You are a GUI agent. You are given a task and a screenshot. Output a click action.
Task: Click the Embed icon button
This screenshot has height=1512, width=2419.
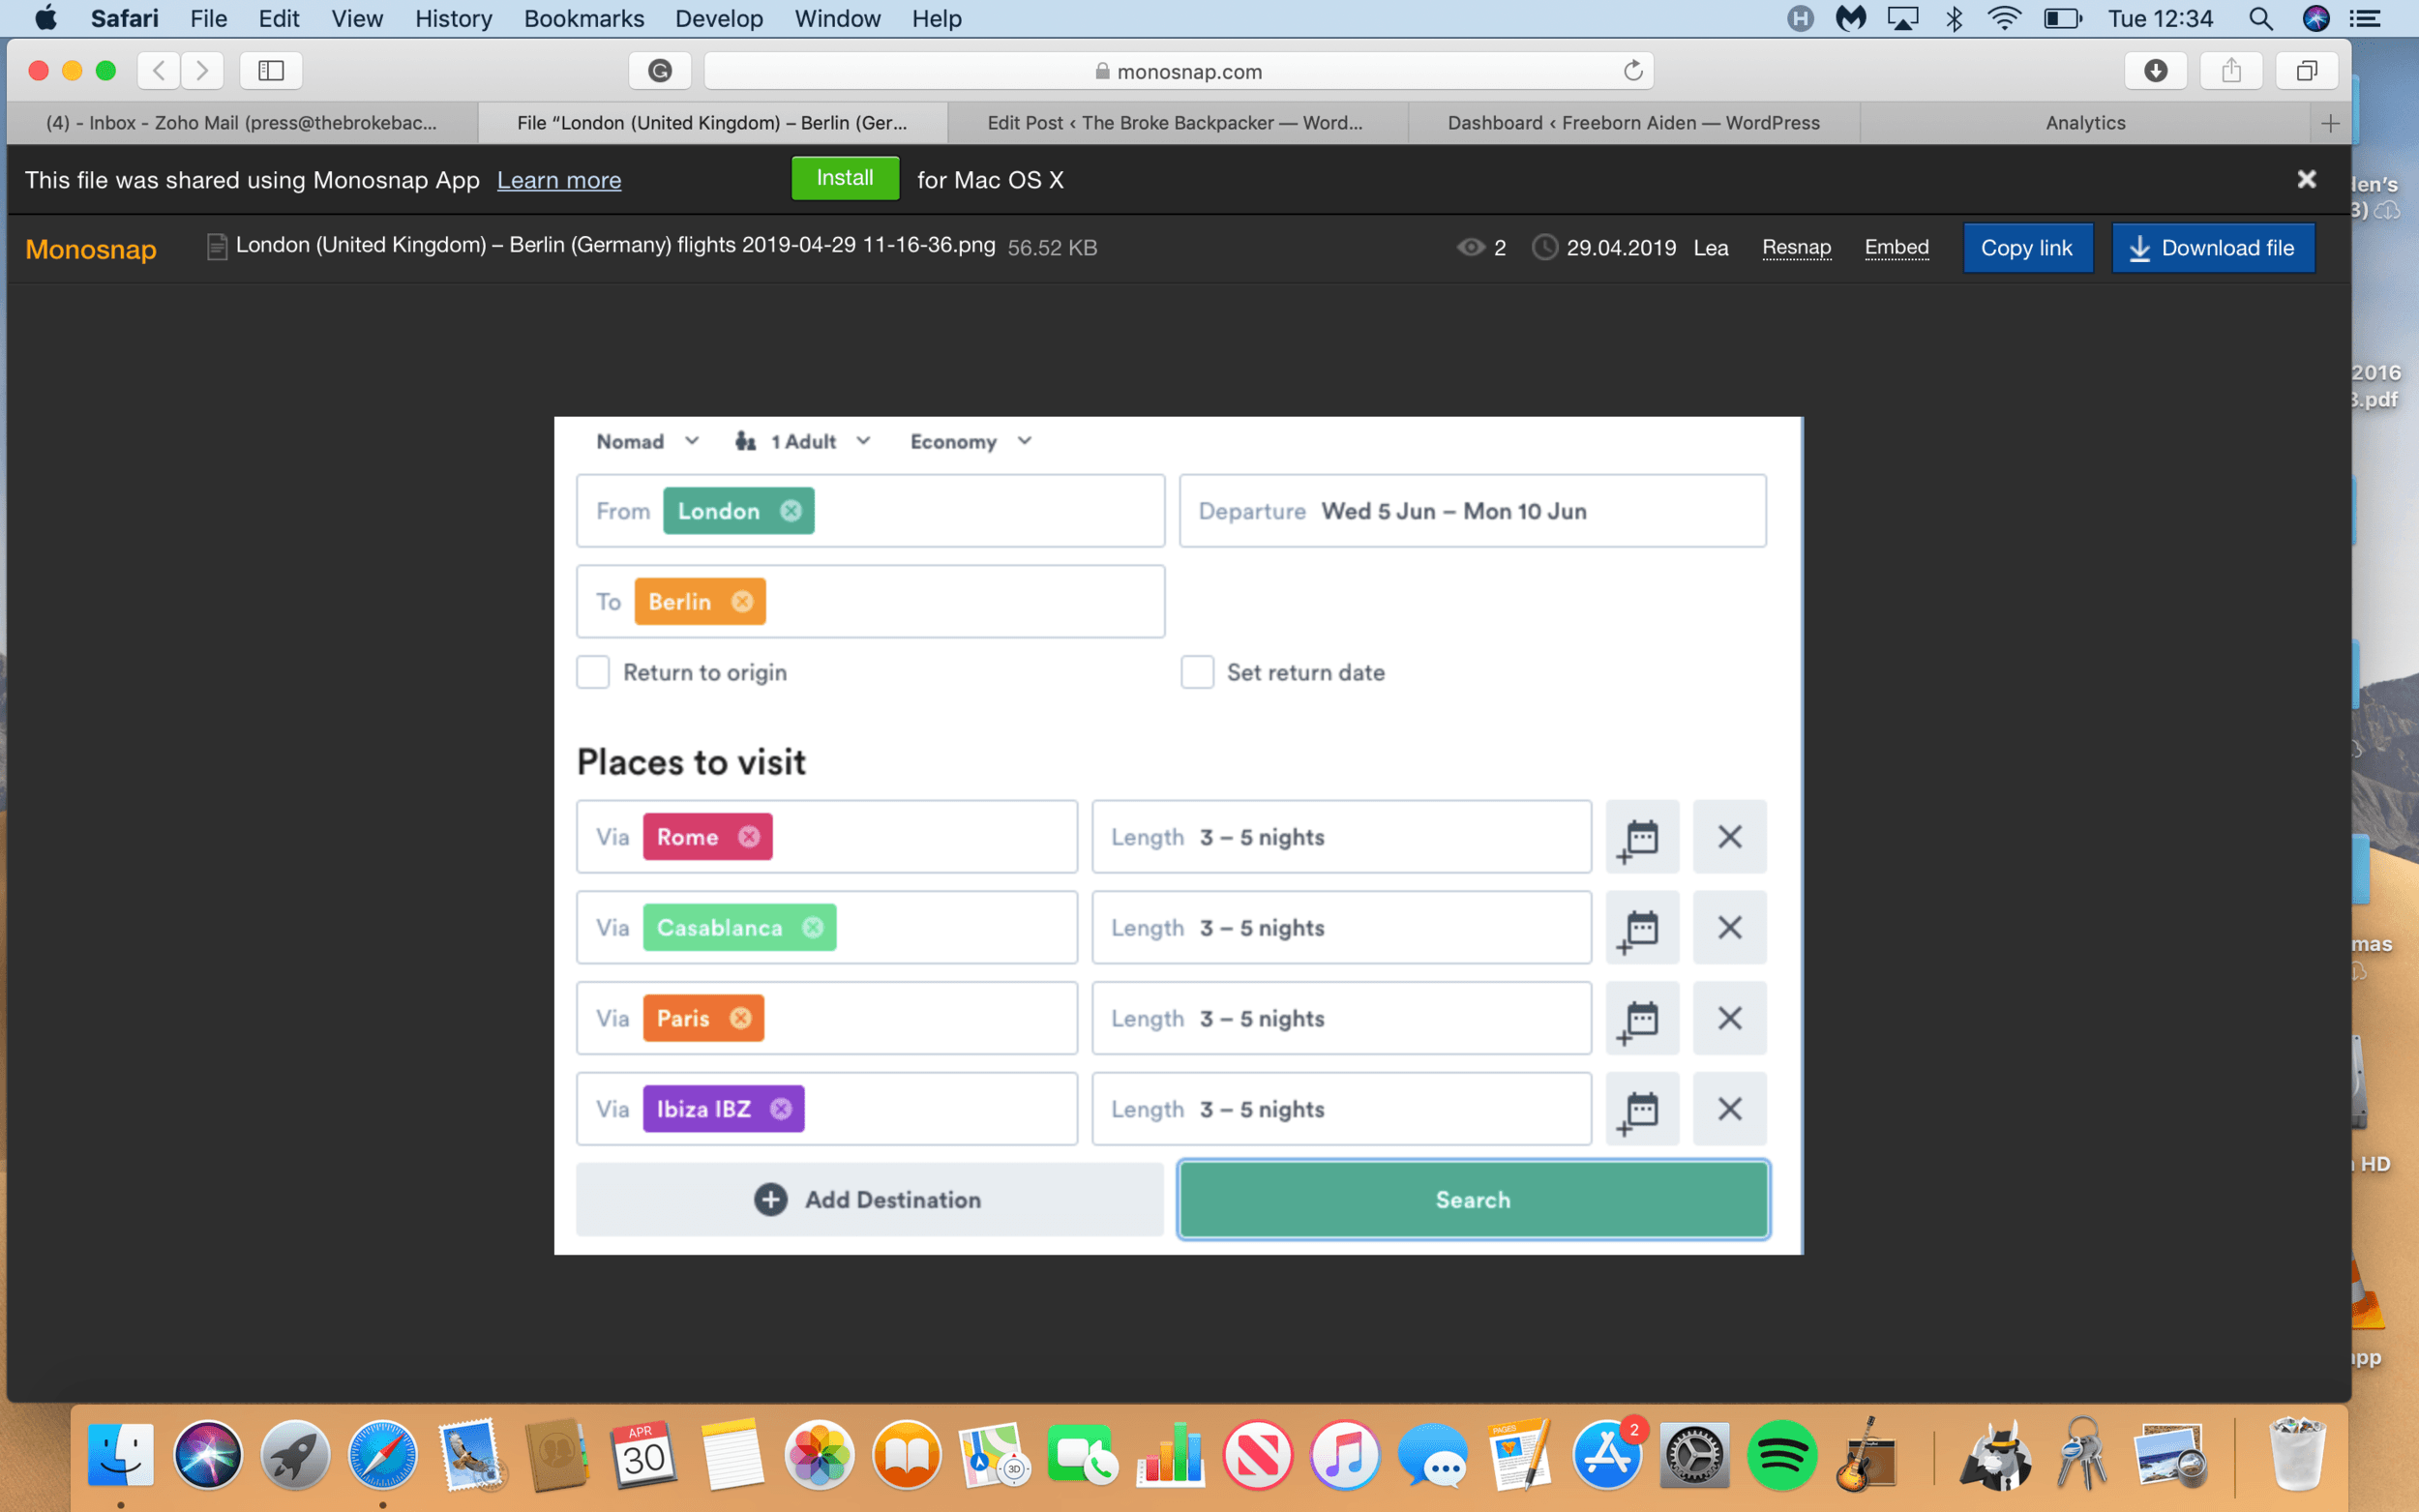[1896, 248]
